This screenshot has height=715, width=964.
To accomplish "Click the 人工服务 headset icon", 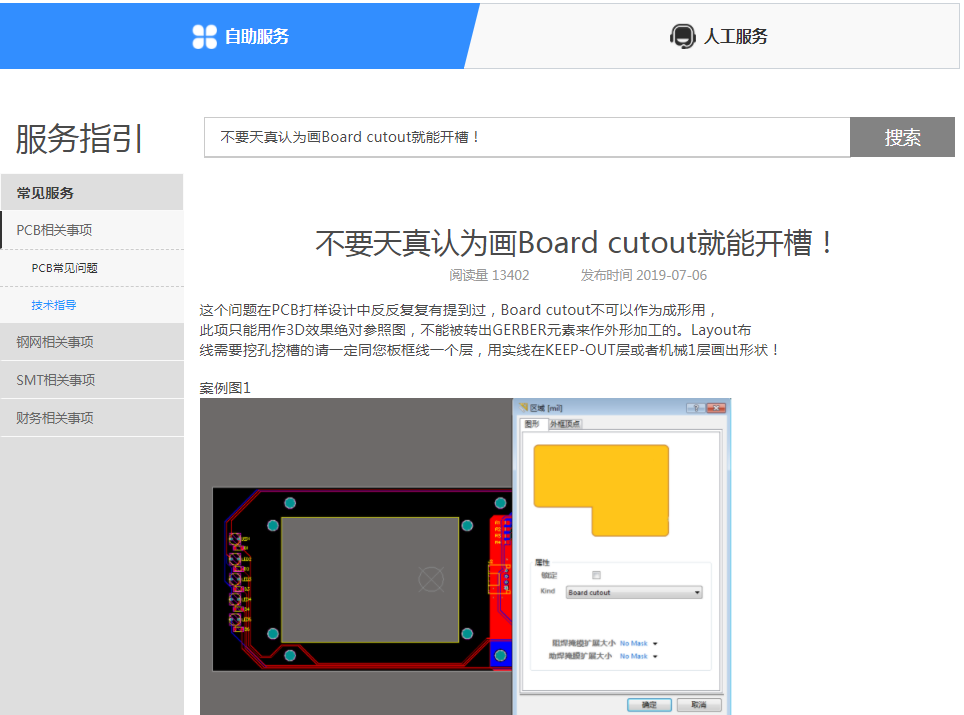I will 682,37.
